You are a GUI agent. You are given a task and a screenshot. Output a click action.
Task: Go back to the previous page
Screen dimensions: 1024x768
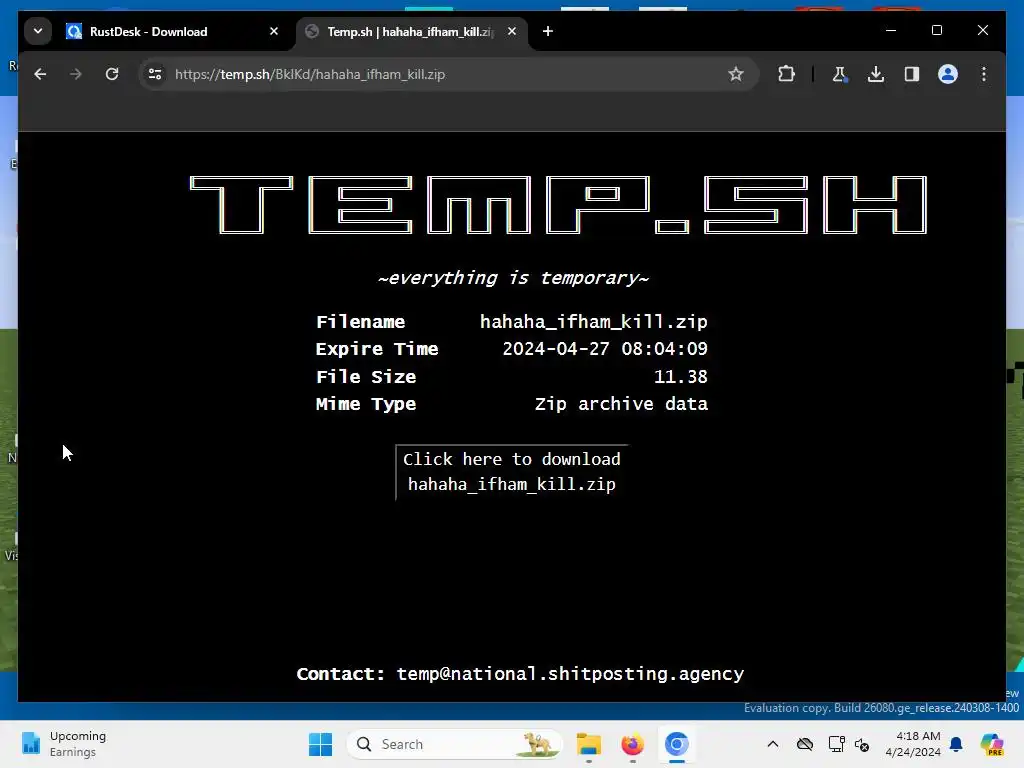pyautogui.click(x=40, y=74)
